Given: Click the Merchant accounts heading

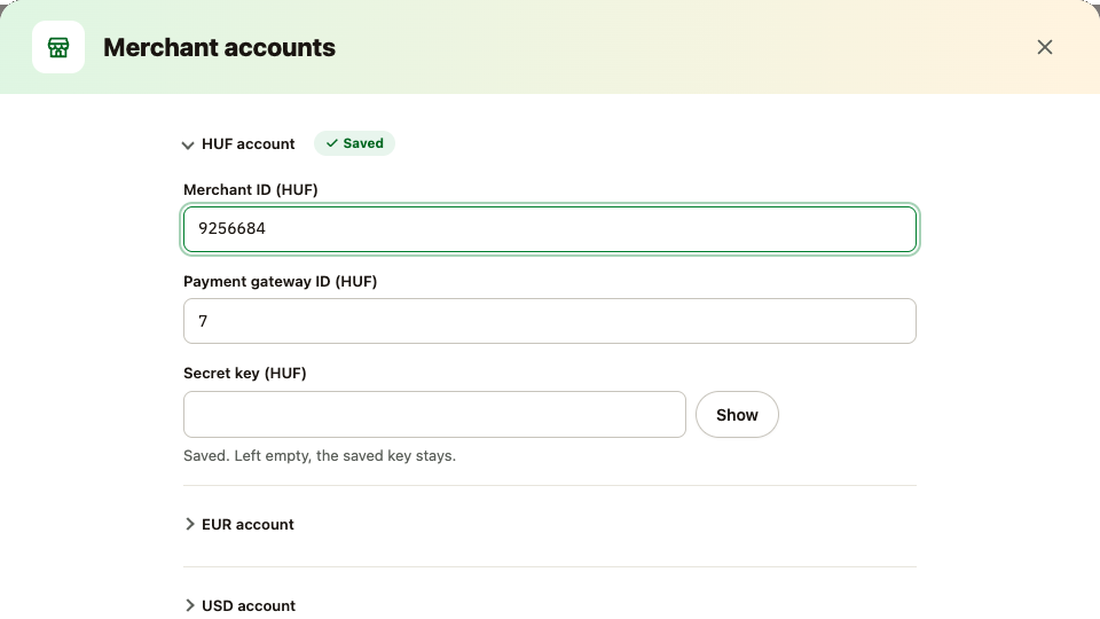Looking at the screenshot, I should pyautogui.click(x=220, y=47).
